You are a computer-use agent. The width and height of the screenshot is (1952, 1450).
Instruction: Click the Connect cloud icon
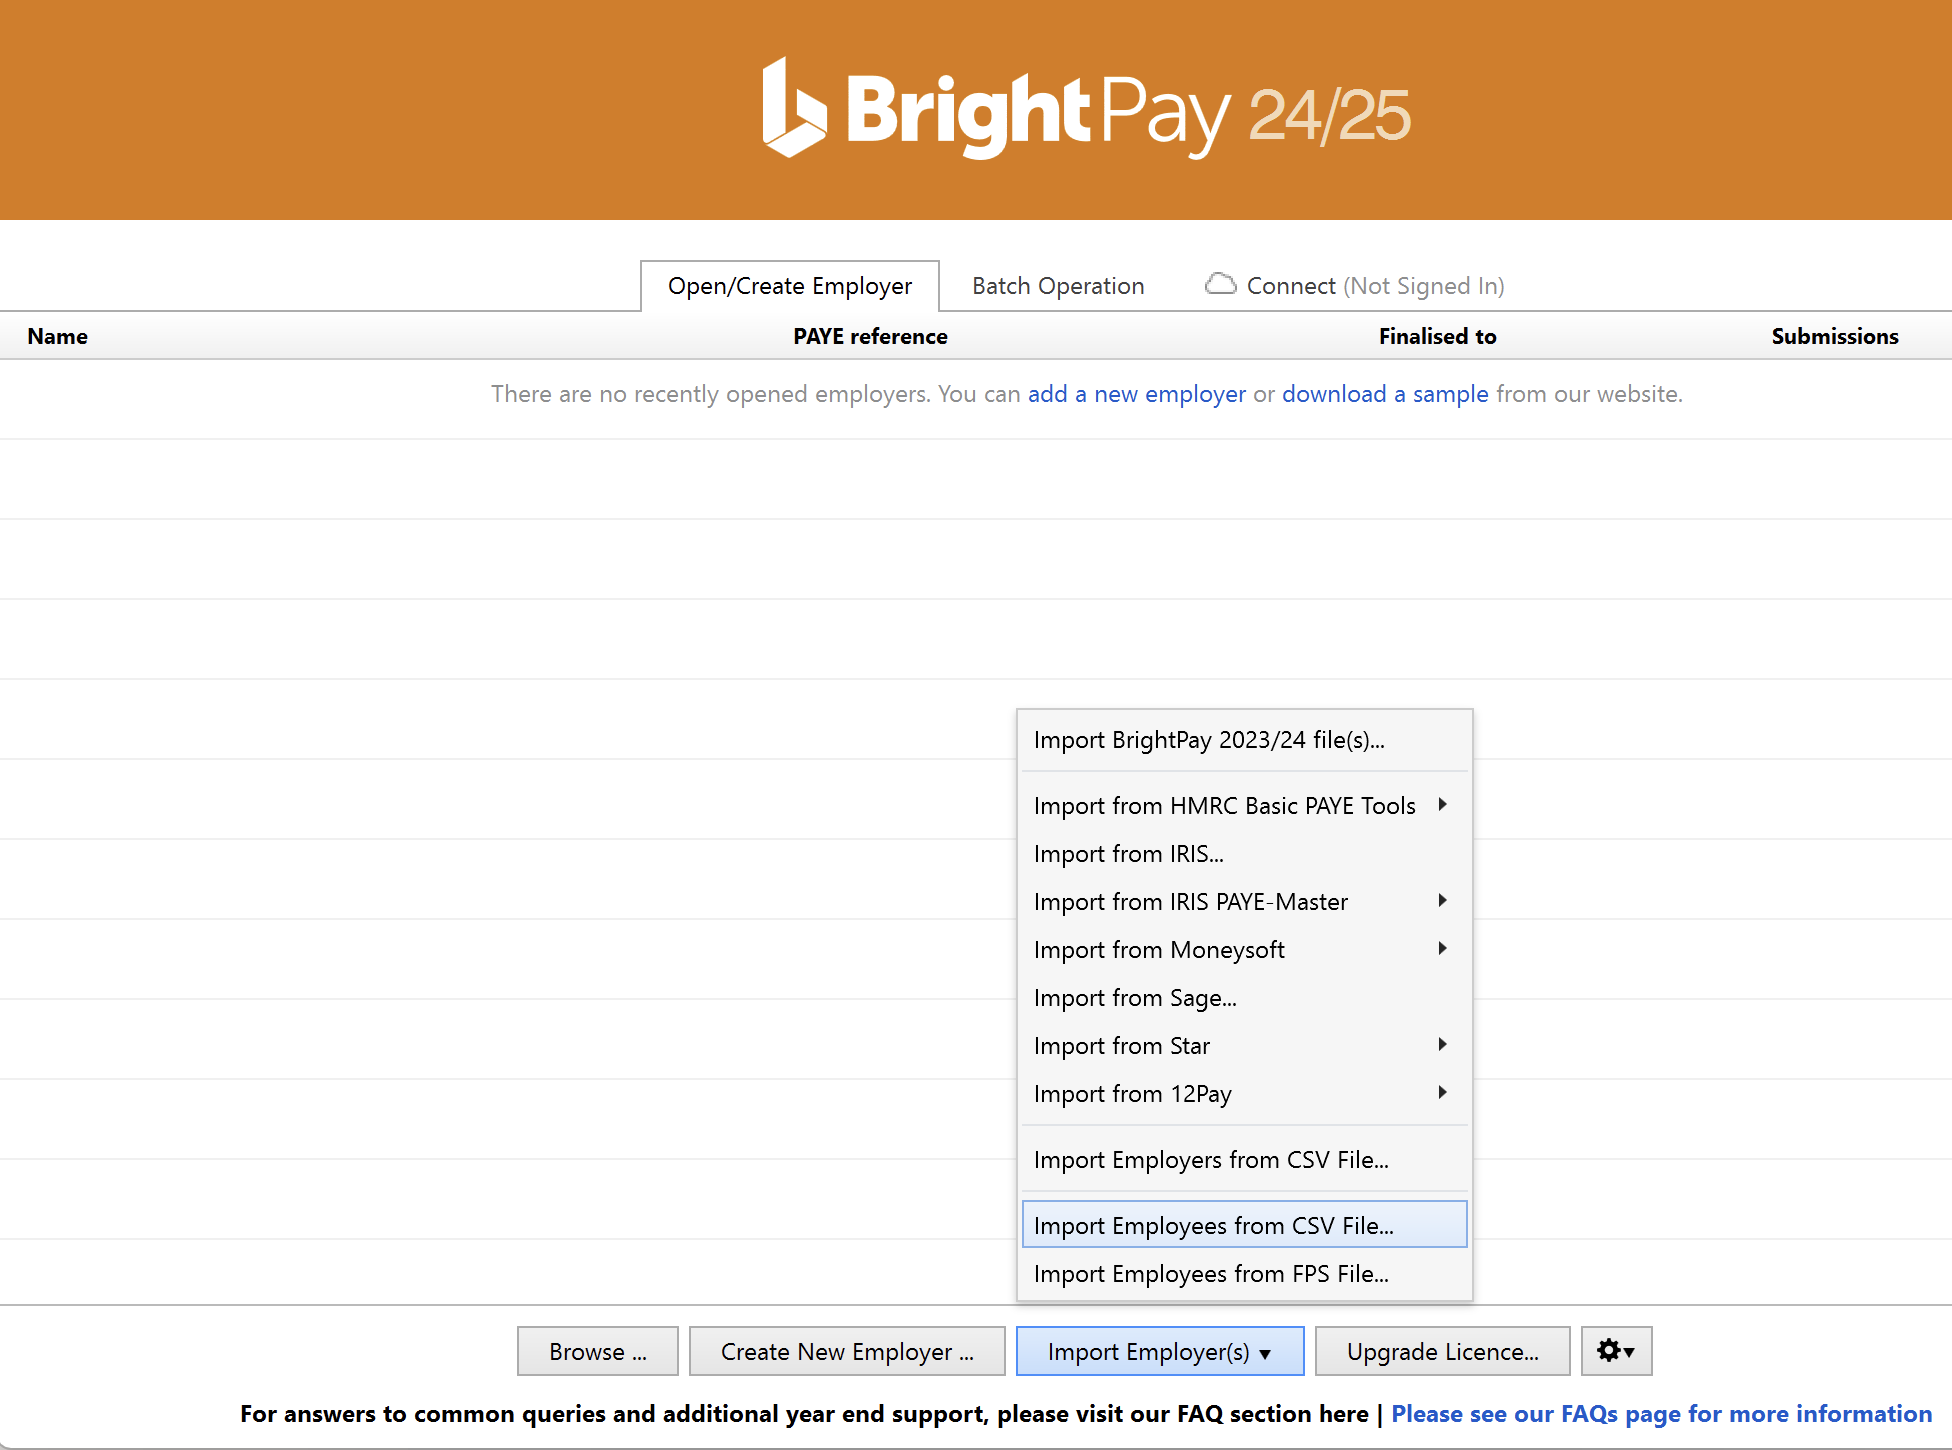pyautogui.click(x=1220, y=284)
